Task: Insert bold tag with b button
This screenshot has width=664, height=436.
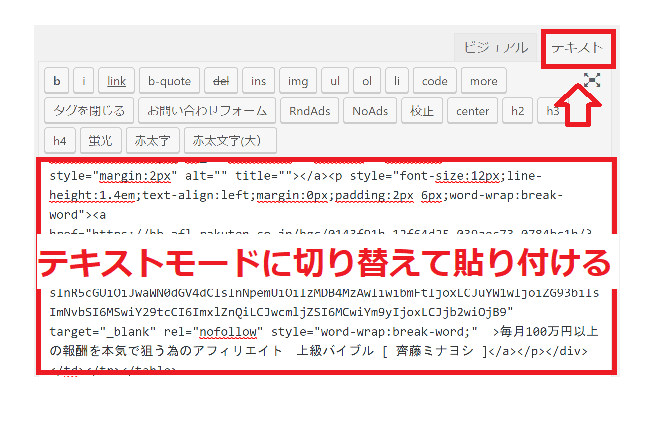Action: tap(56, 80)
